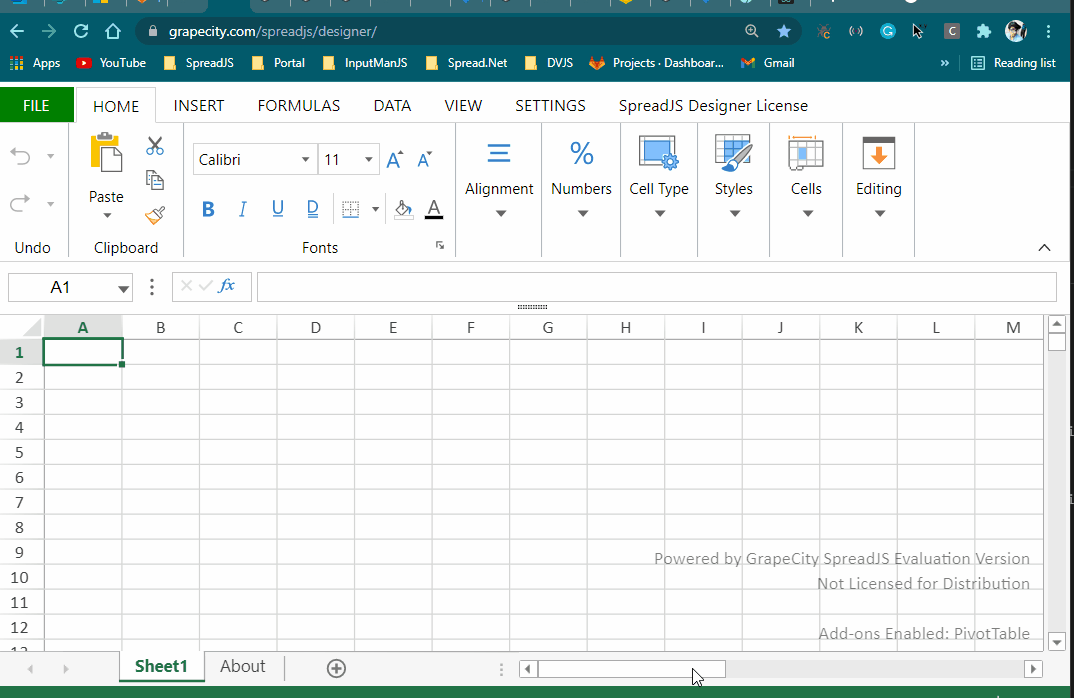The width and height of the screenshot is (1074, 698).
Task: Open the About sheet tab
Action: (x=243, y=666)
